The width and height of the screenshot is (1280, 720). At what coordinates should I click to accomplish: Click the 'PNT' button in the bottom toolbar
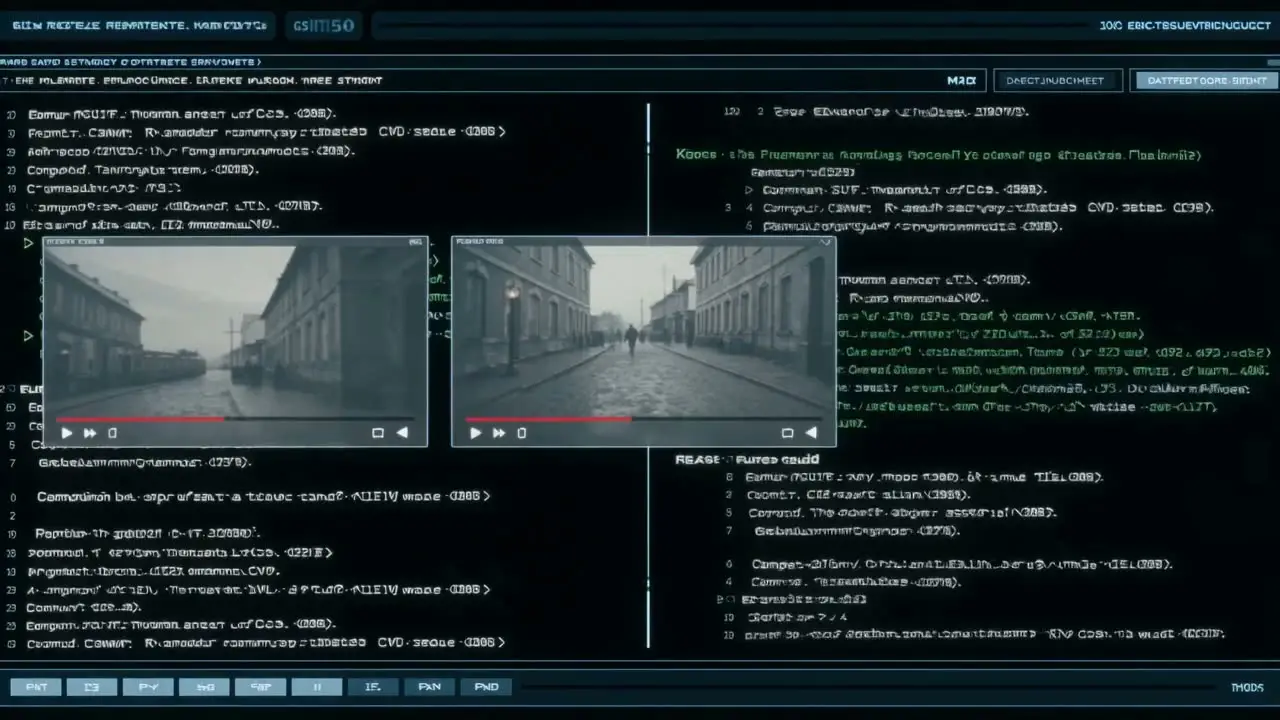click(36, 687)
